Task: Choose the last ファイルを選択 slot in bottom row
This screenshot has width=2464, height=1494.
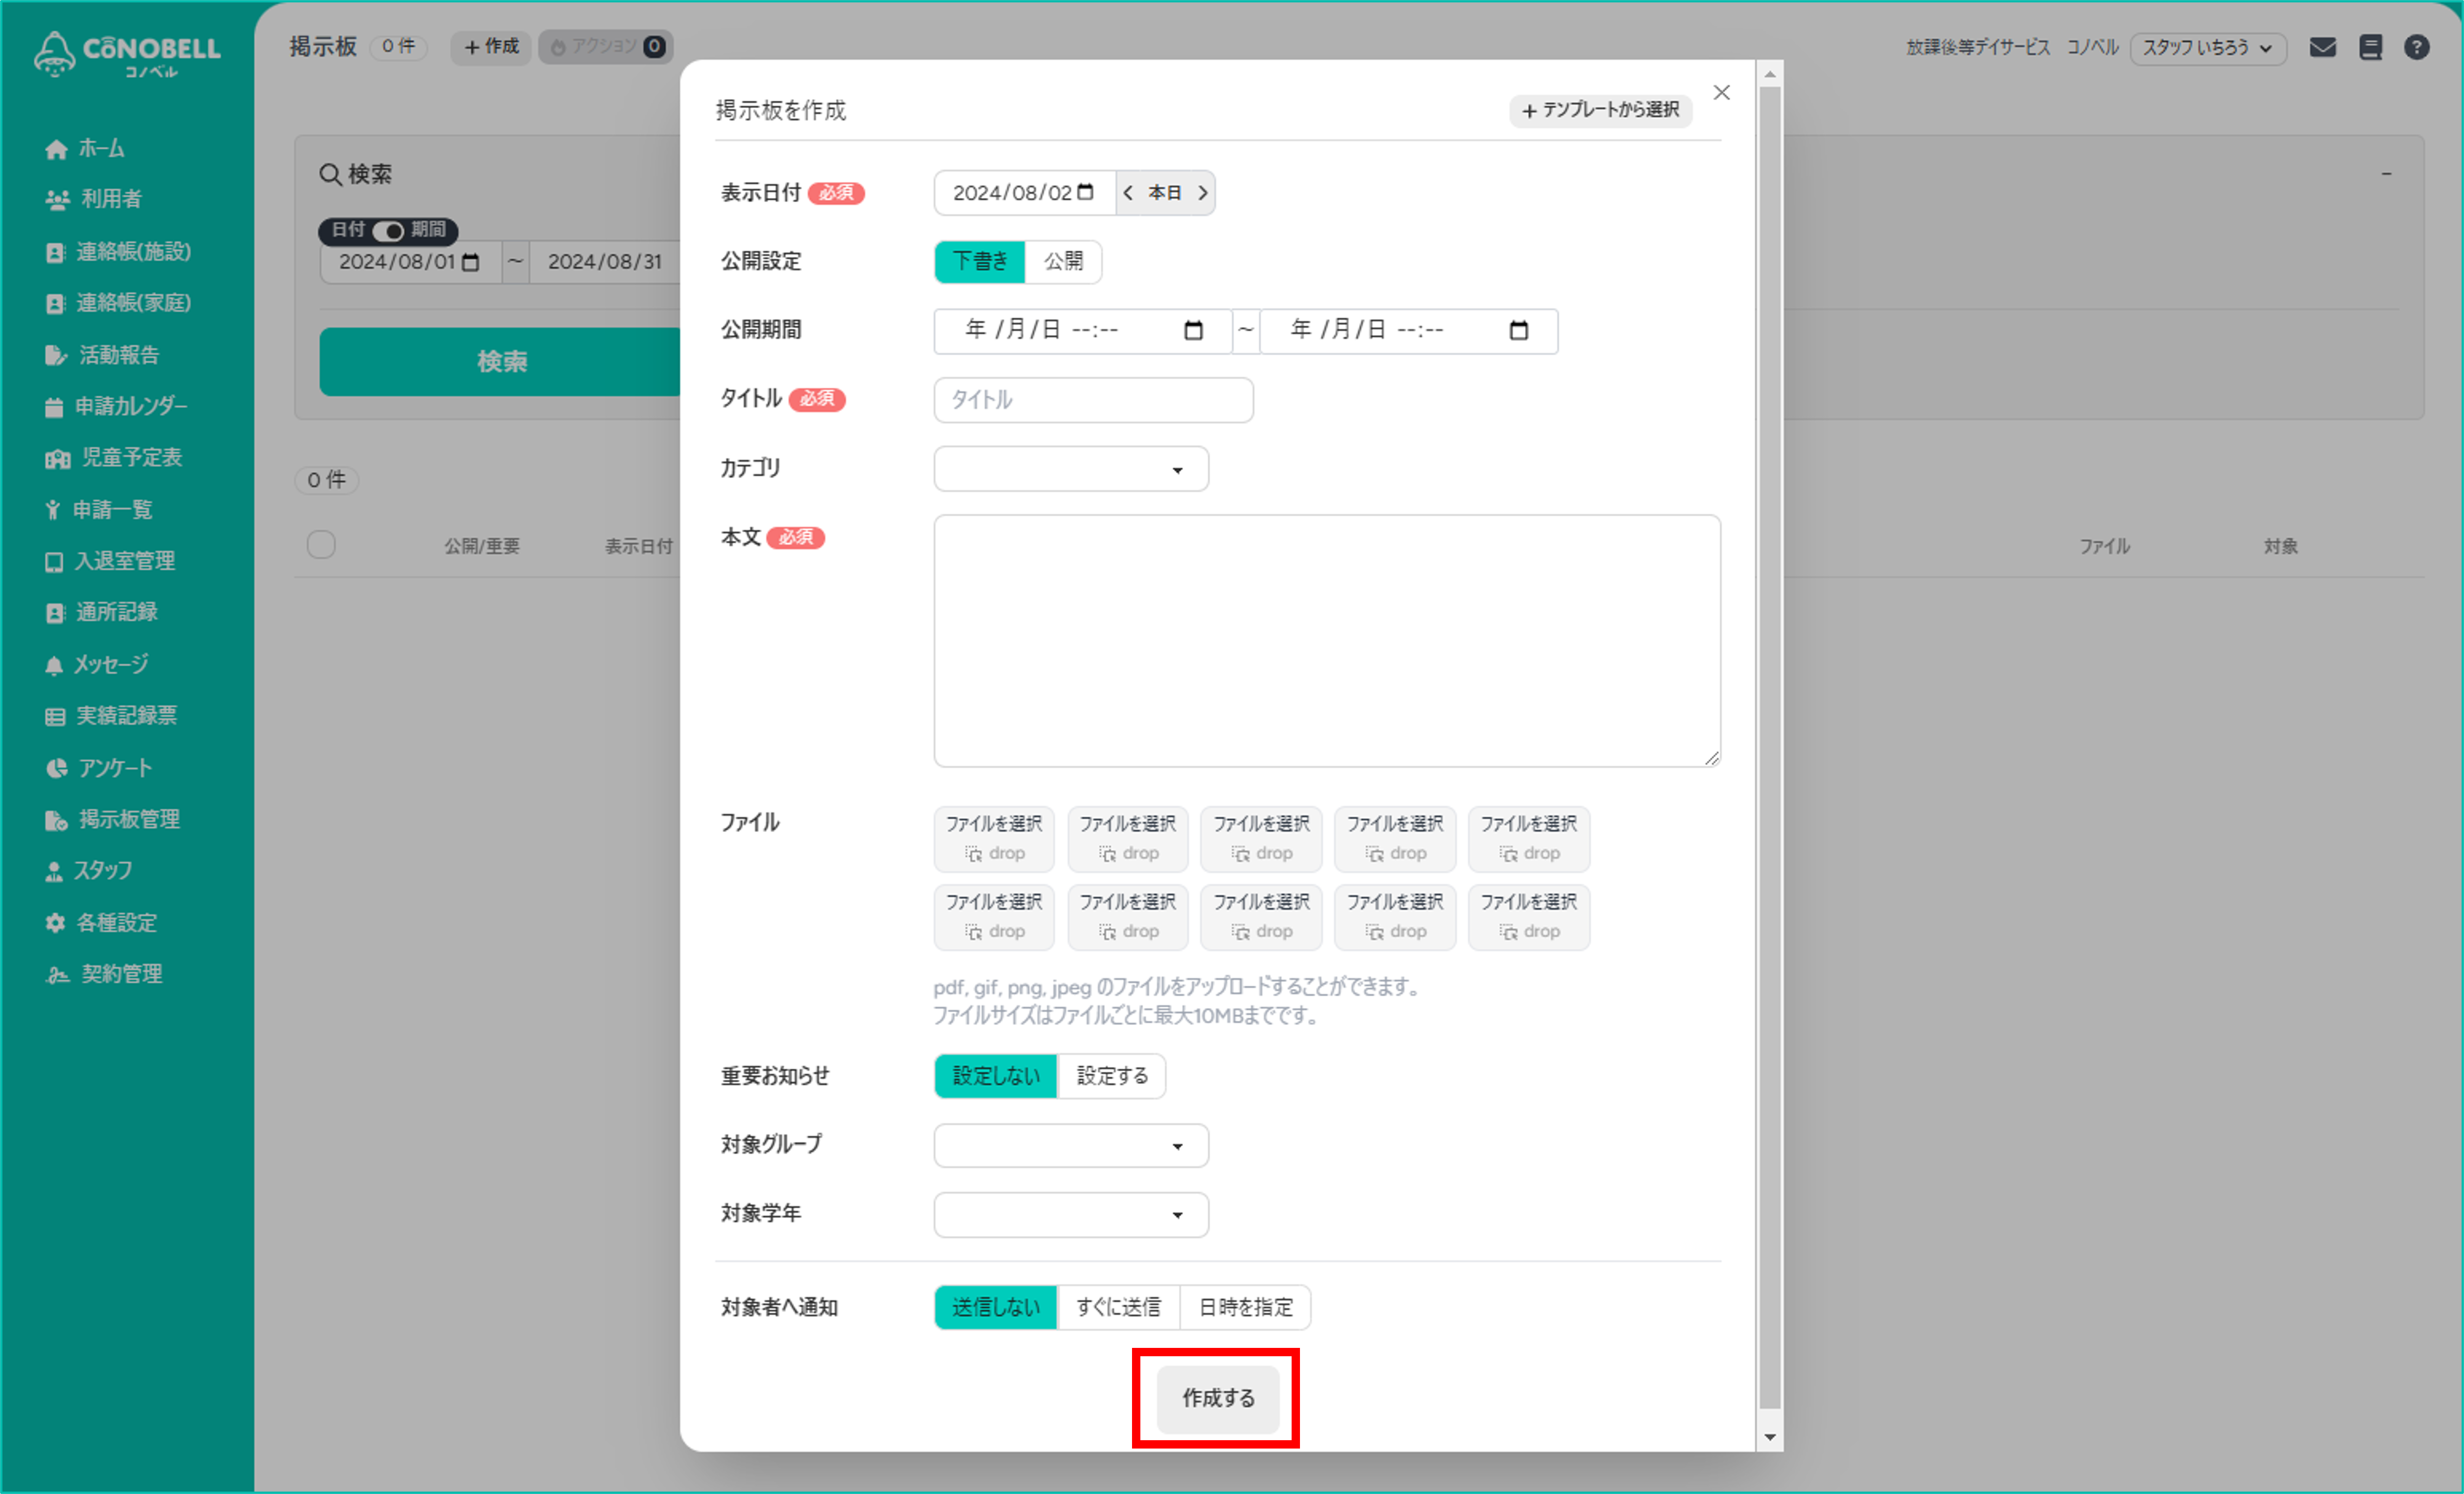Action: coord(1528,916)
